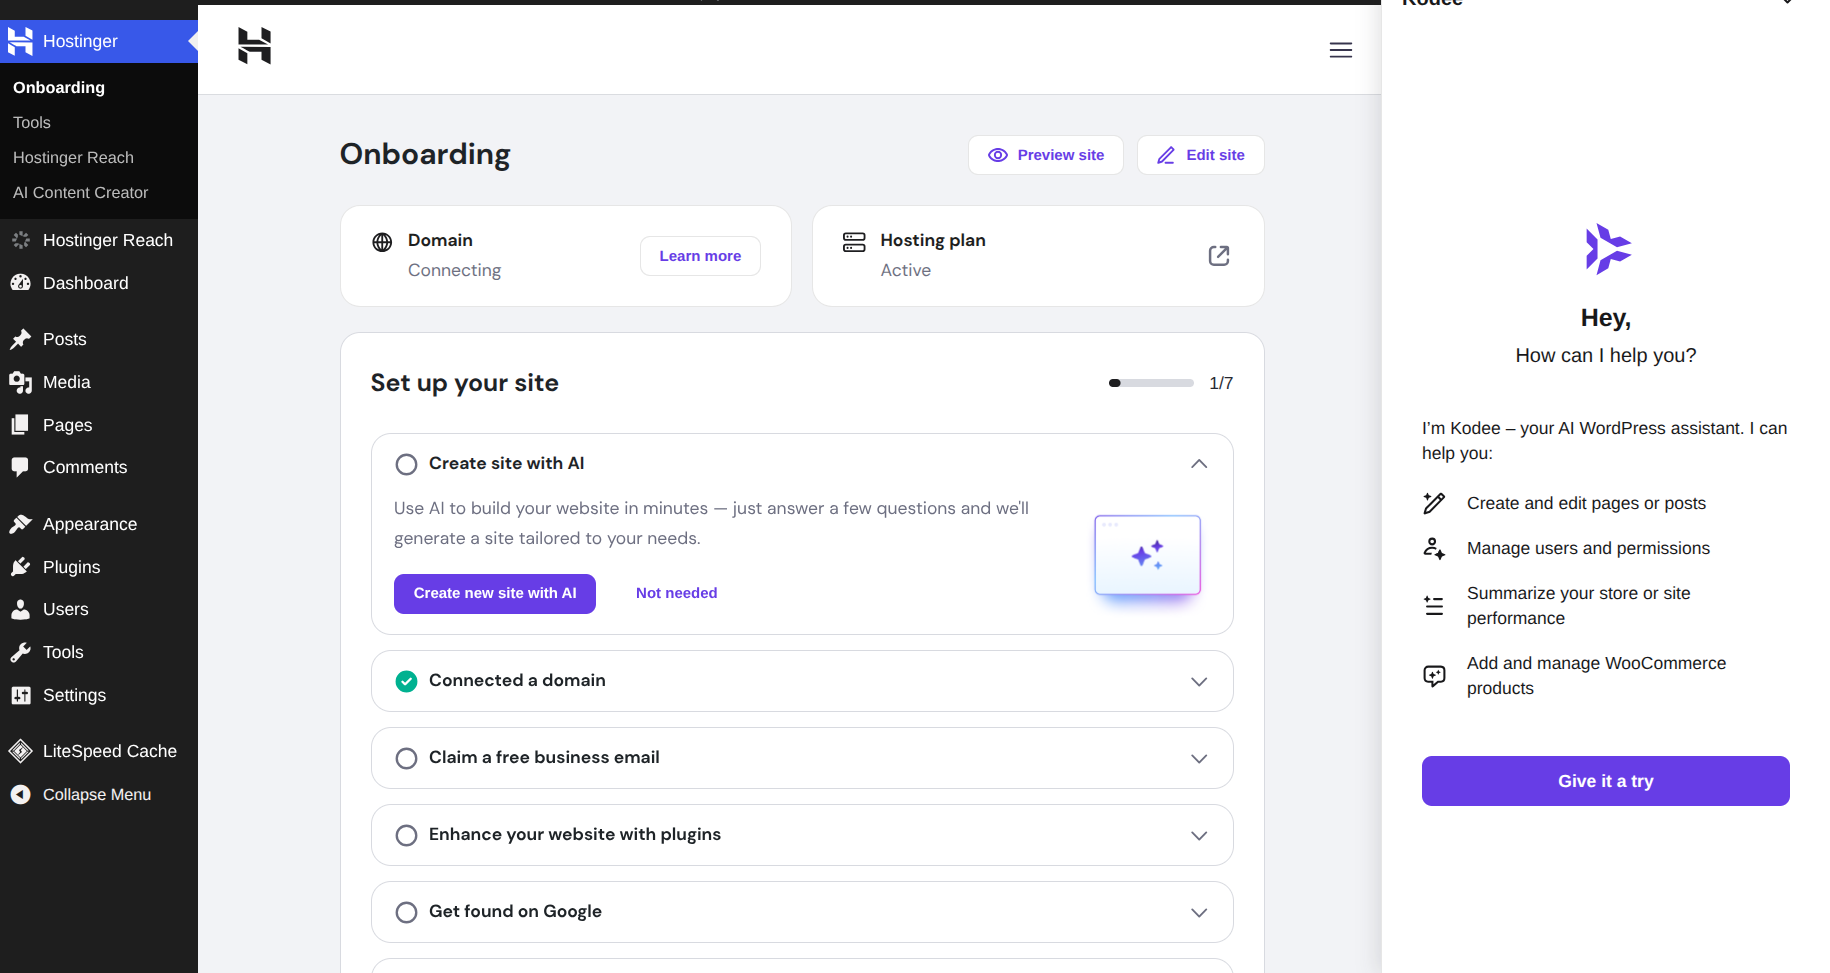Click the magic pencil icon for create pages

pos(1434,503)
